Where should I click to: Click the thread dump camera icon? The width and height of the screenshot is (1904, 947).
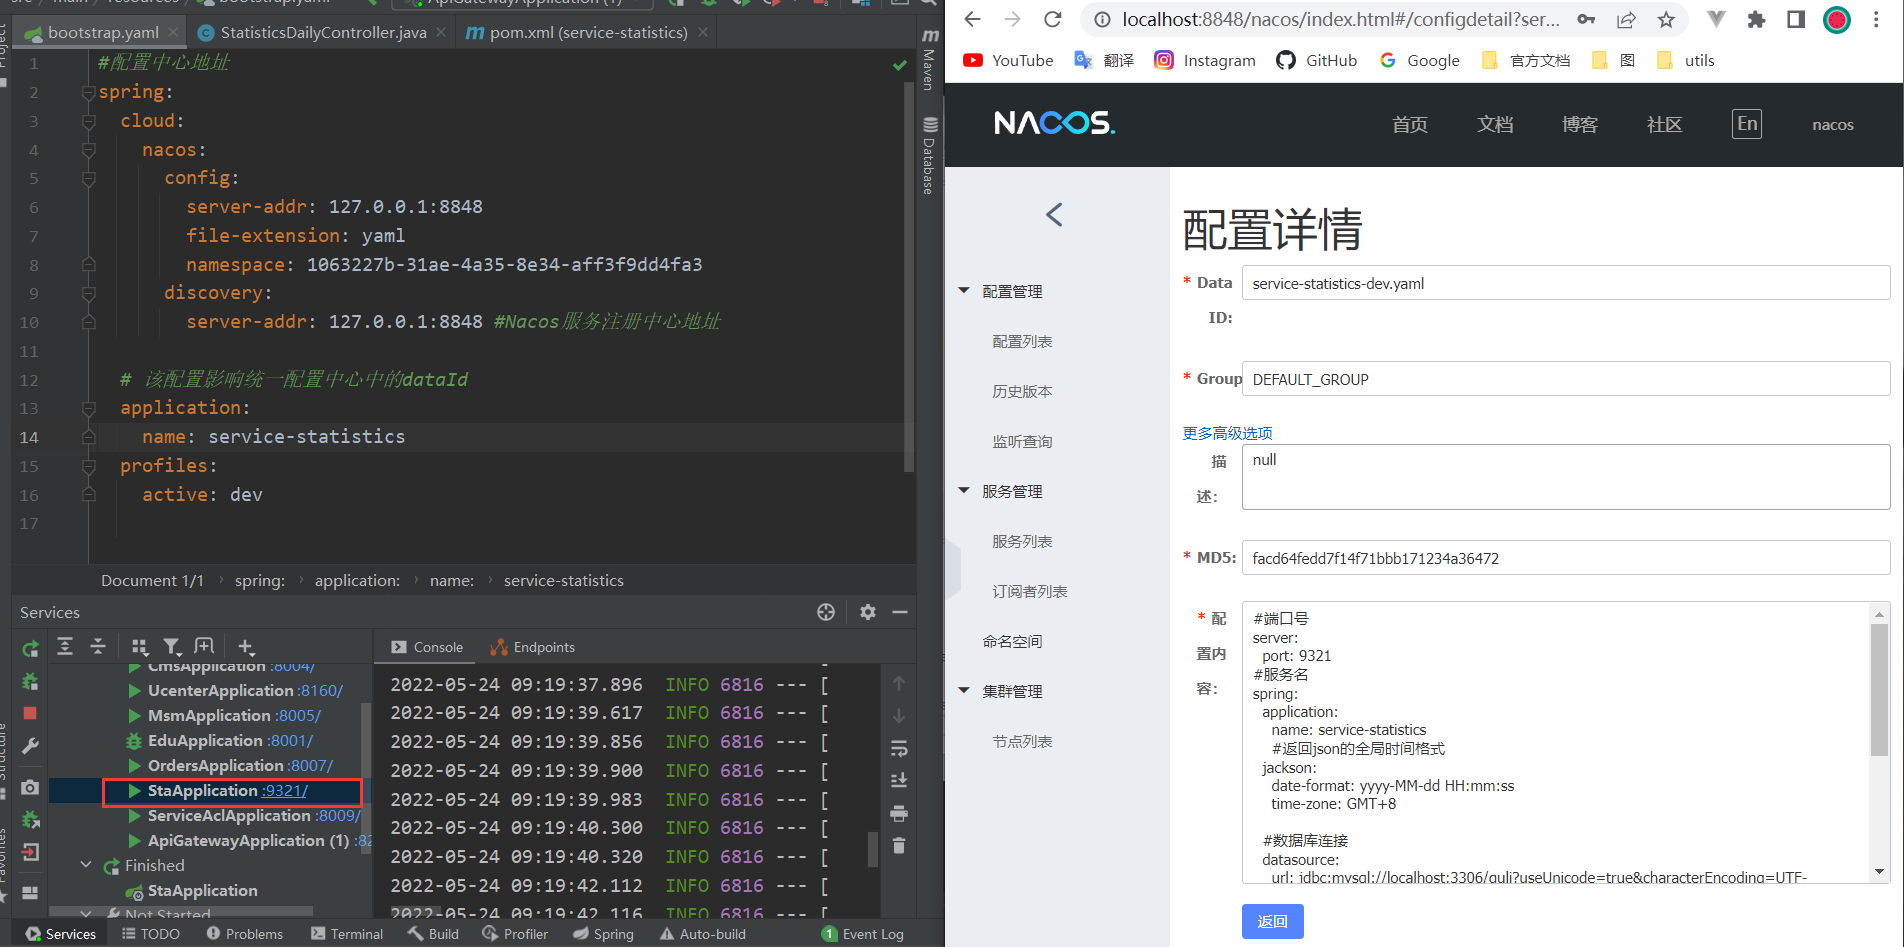(x=30, y=788)
